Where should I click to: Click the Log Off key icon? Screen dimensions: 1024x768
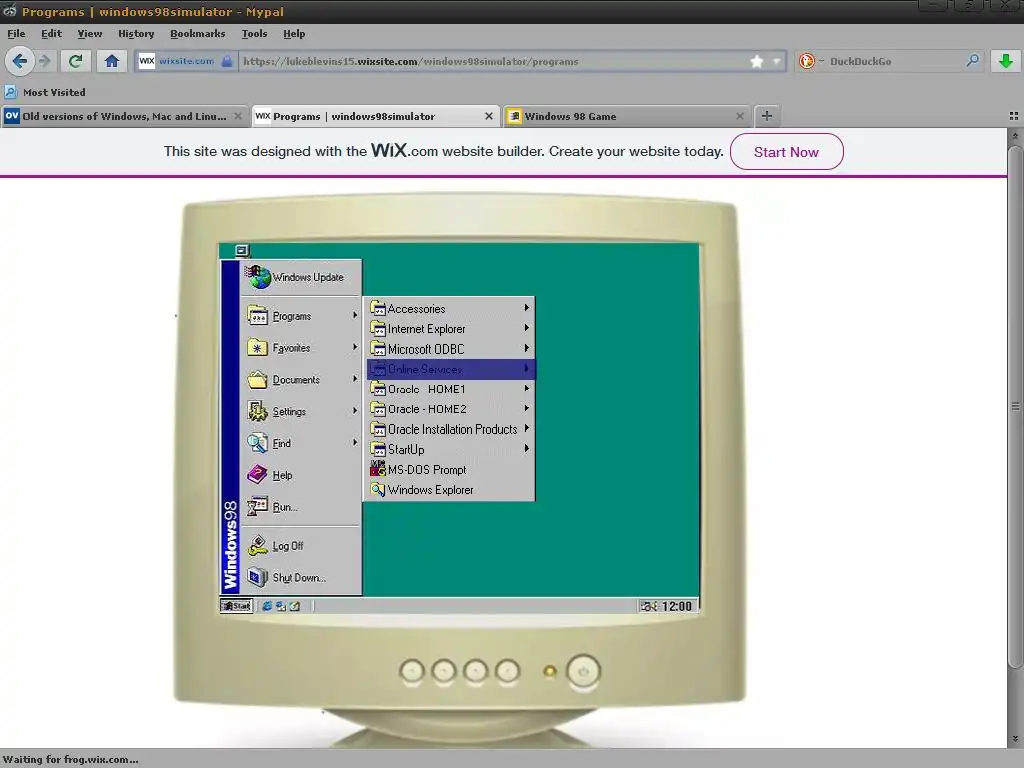pyautogui.click(x=257, y=545)
